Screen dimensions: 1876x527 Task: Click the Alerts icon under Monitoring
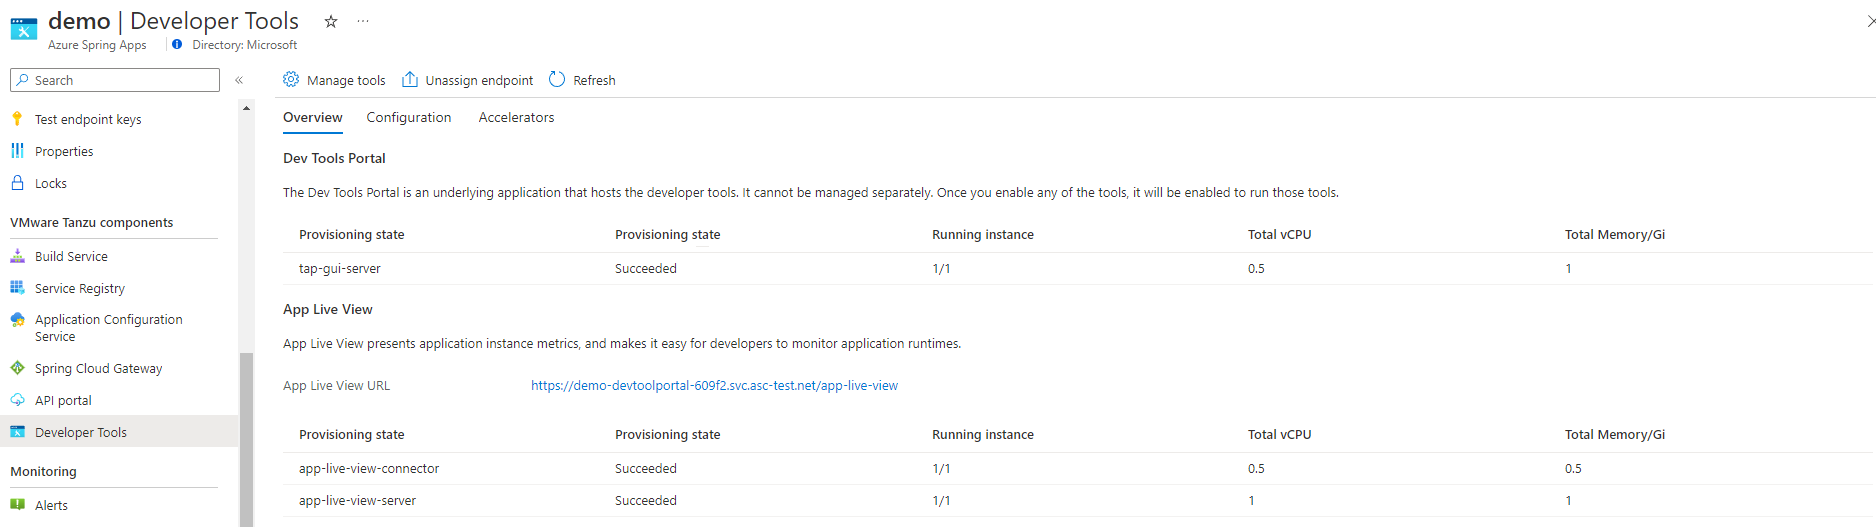[x=17, y=505]
